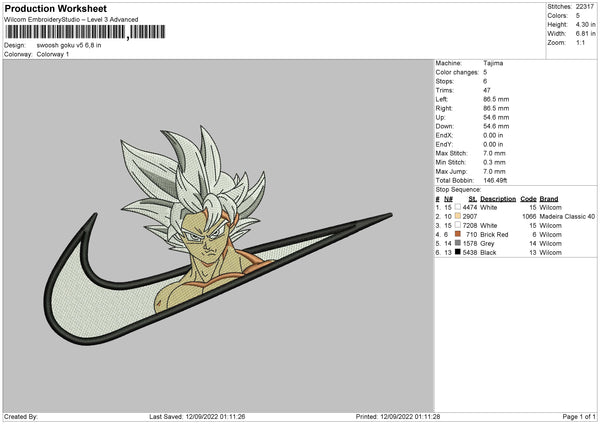Click the 'EndY:' label
The height and width of the screenshot is (424, 600).
[444, 144]
